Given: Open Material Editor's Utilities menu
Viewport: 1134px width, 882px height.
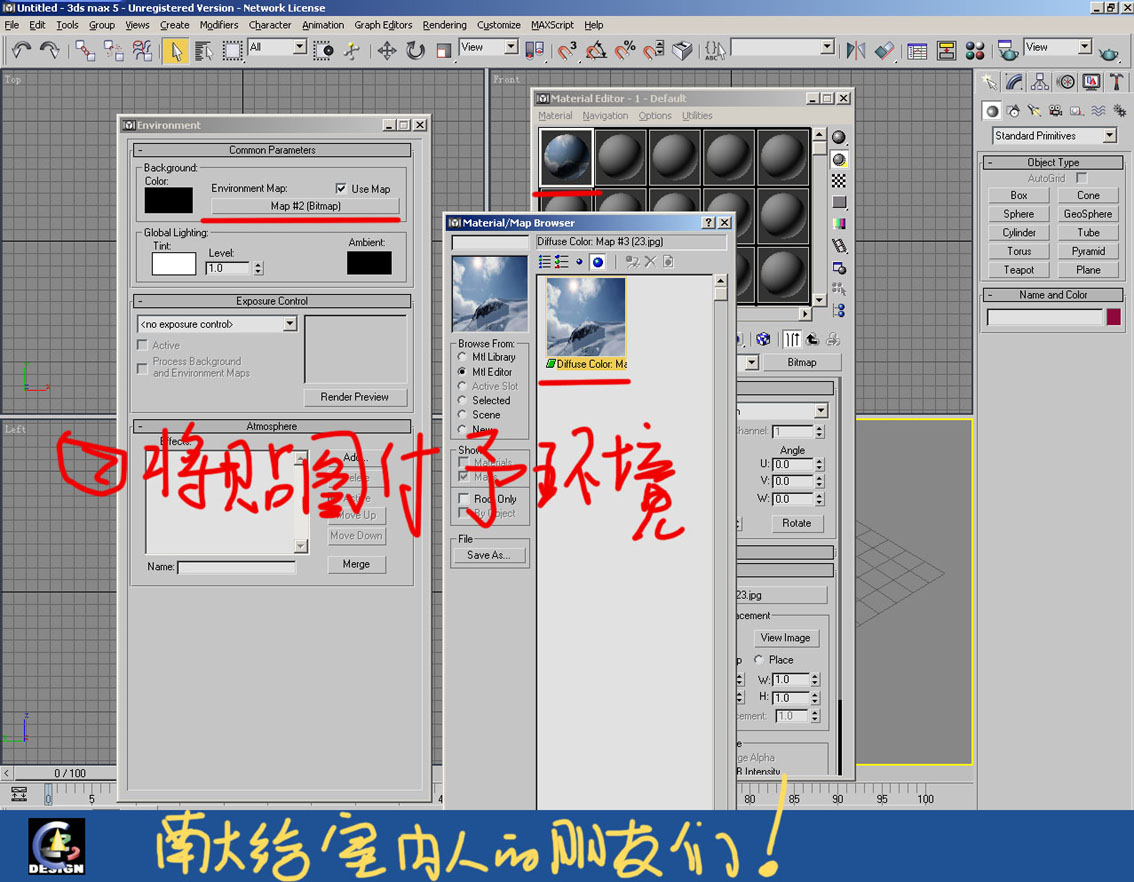Looking at the screenshot, I should click(x=697, y=116).
